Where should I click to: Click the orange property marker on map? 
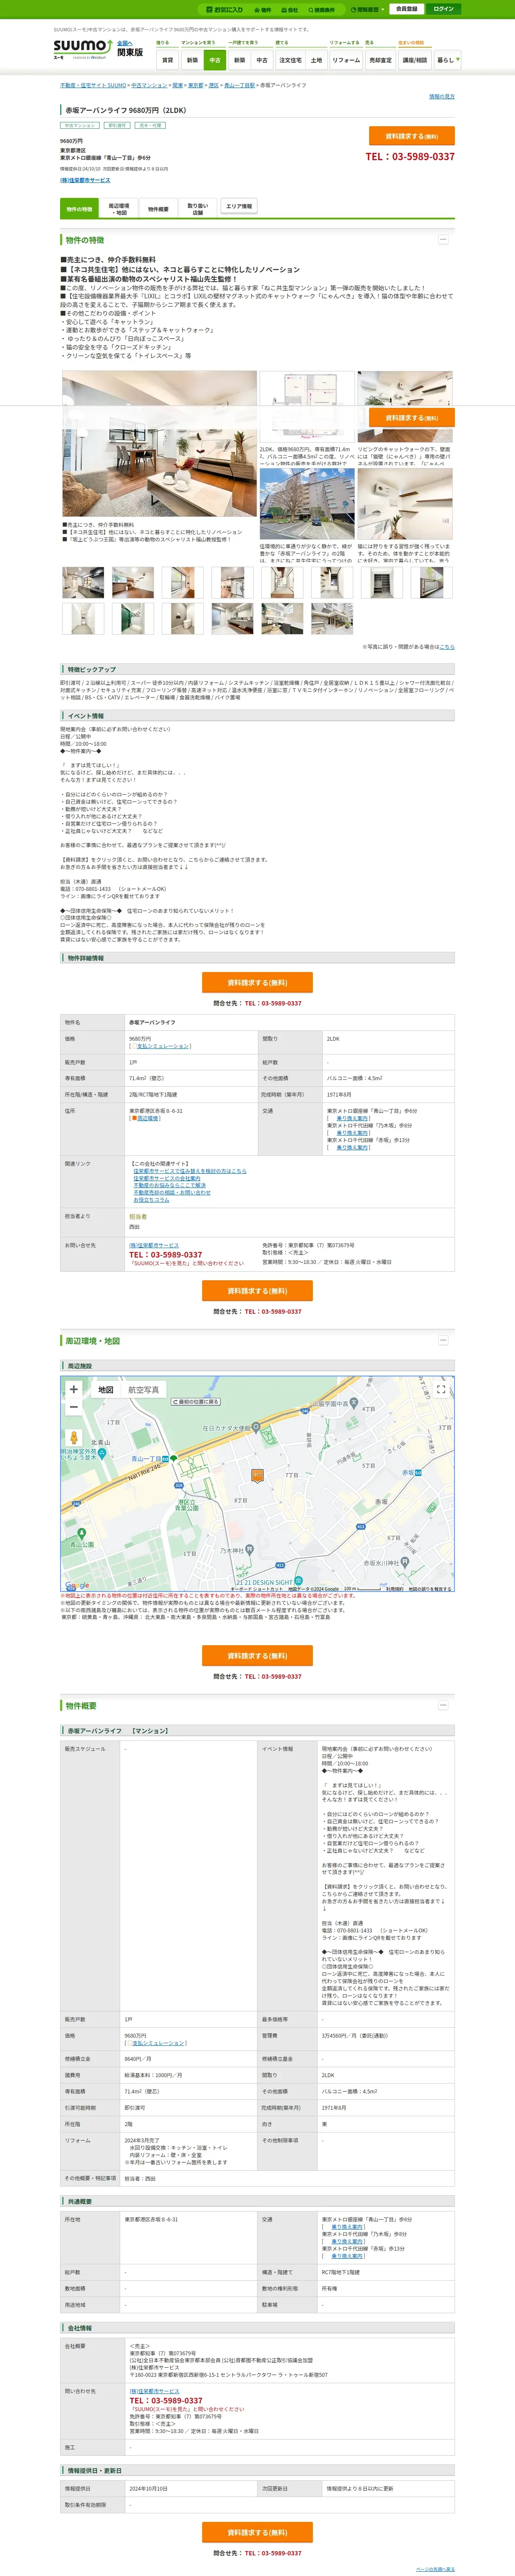pos(257,1476)
